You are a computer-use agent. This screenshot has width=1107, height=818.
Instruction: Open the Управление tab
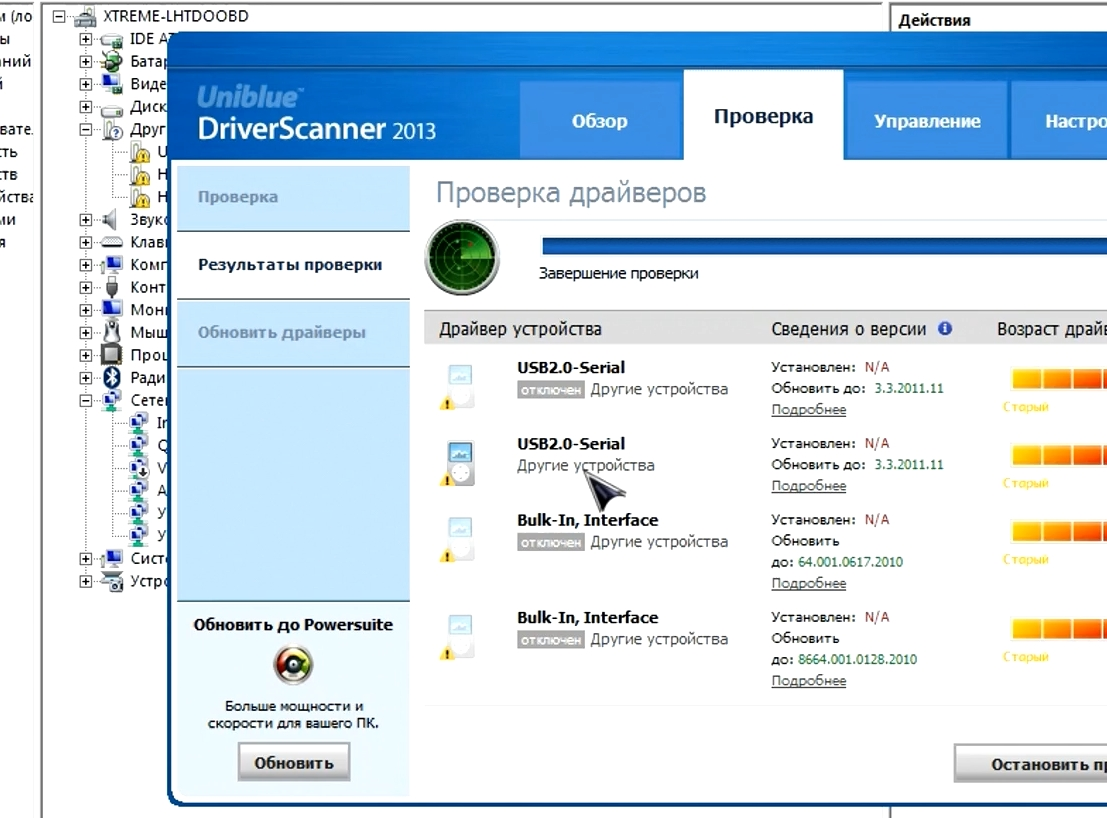(x=927, y=120)
